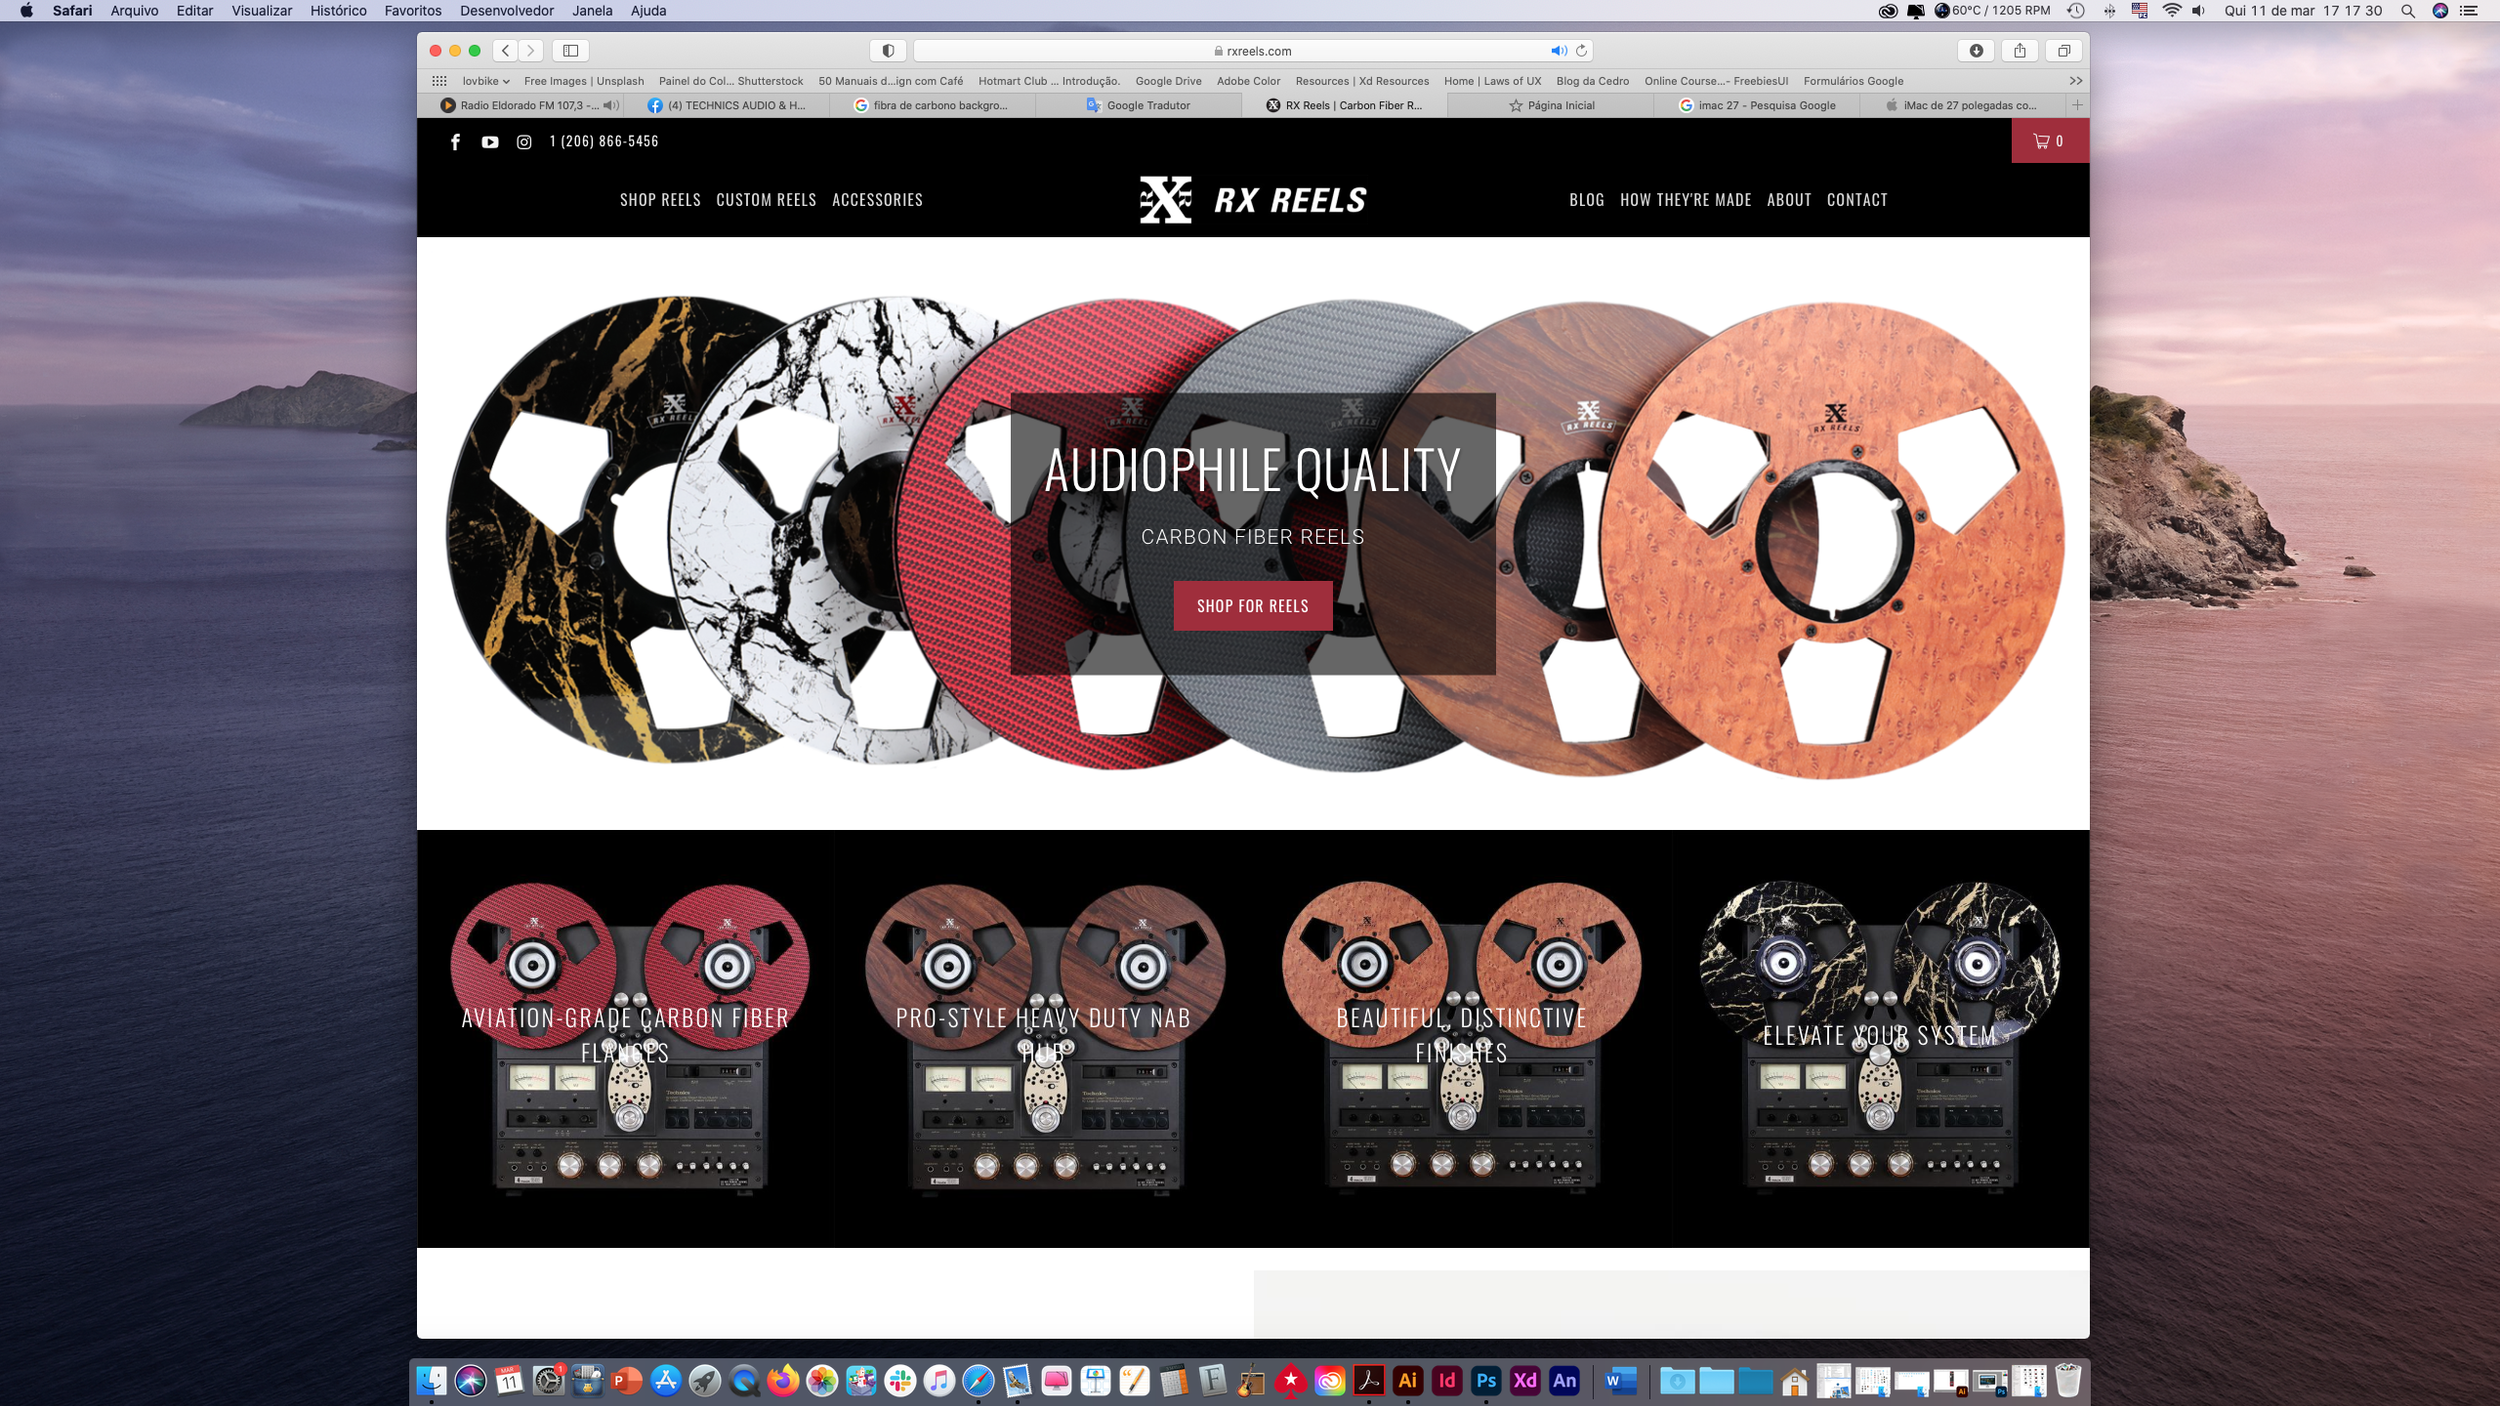Click the Safari Share button
2500x1406 pixels.
point(2020,51)
